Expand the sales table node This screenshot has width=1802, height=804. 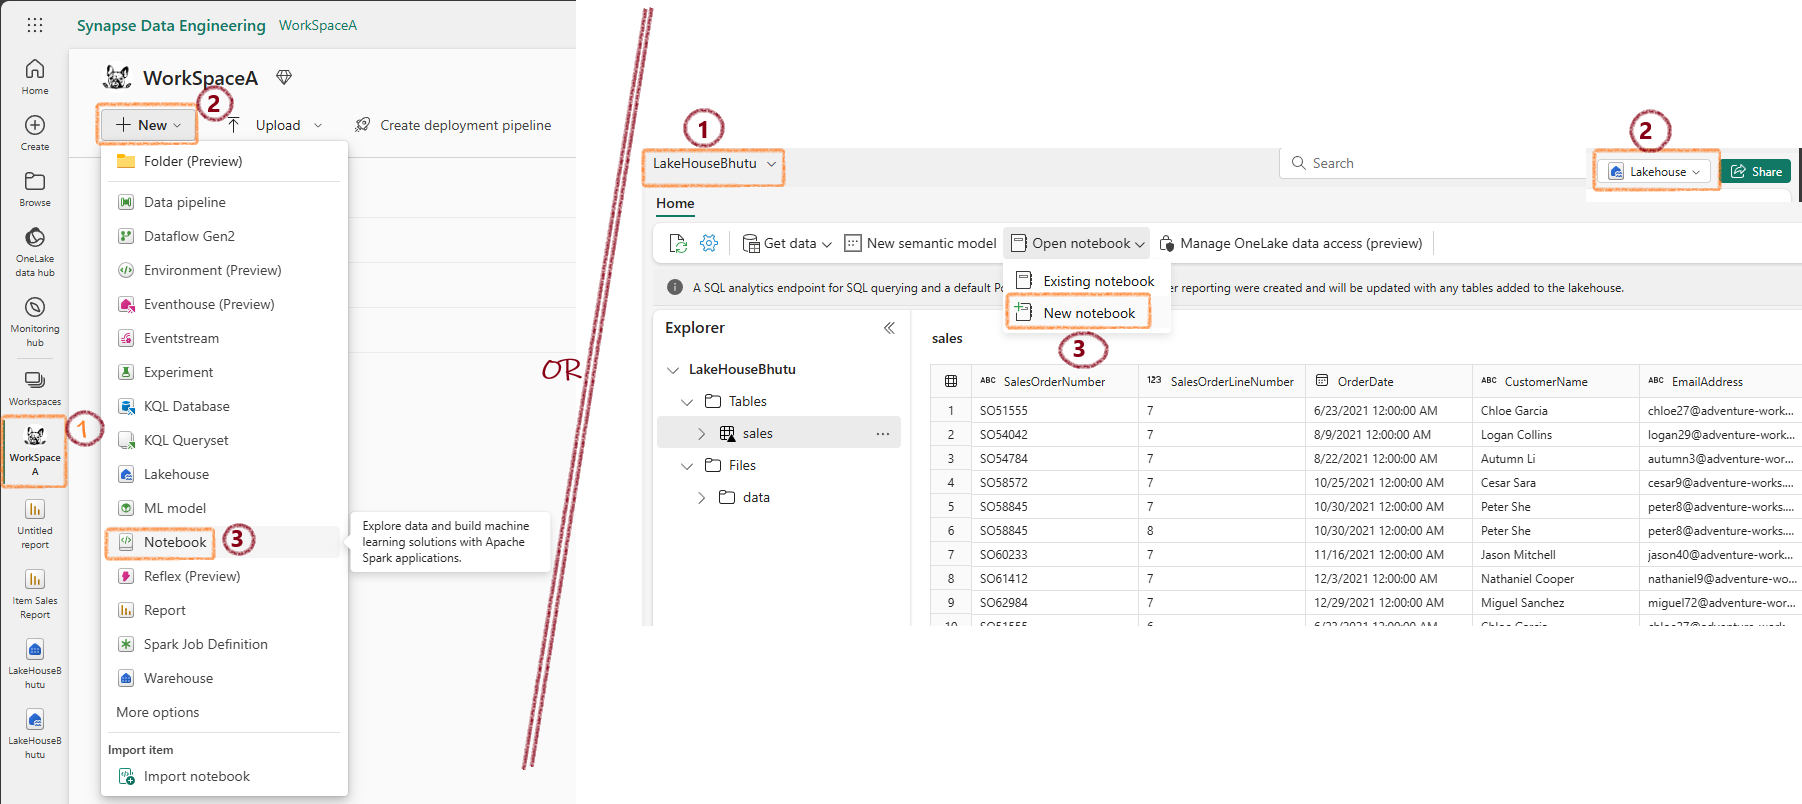click(x=701, y=434)
